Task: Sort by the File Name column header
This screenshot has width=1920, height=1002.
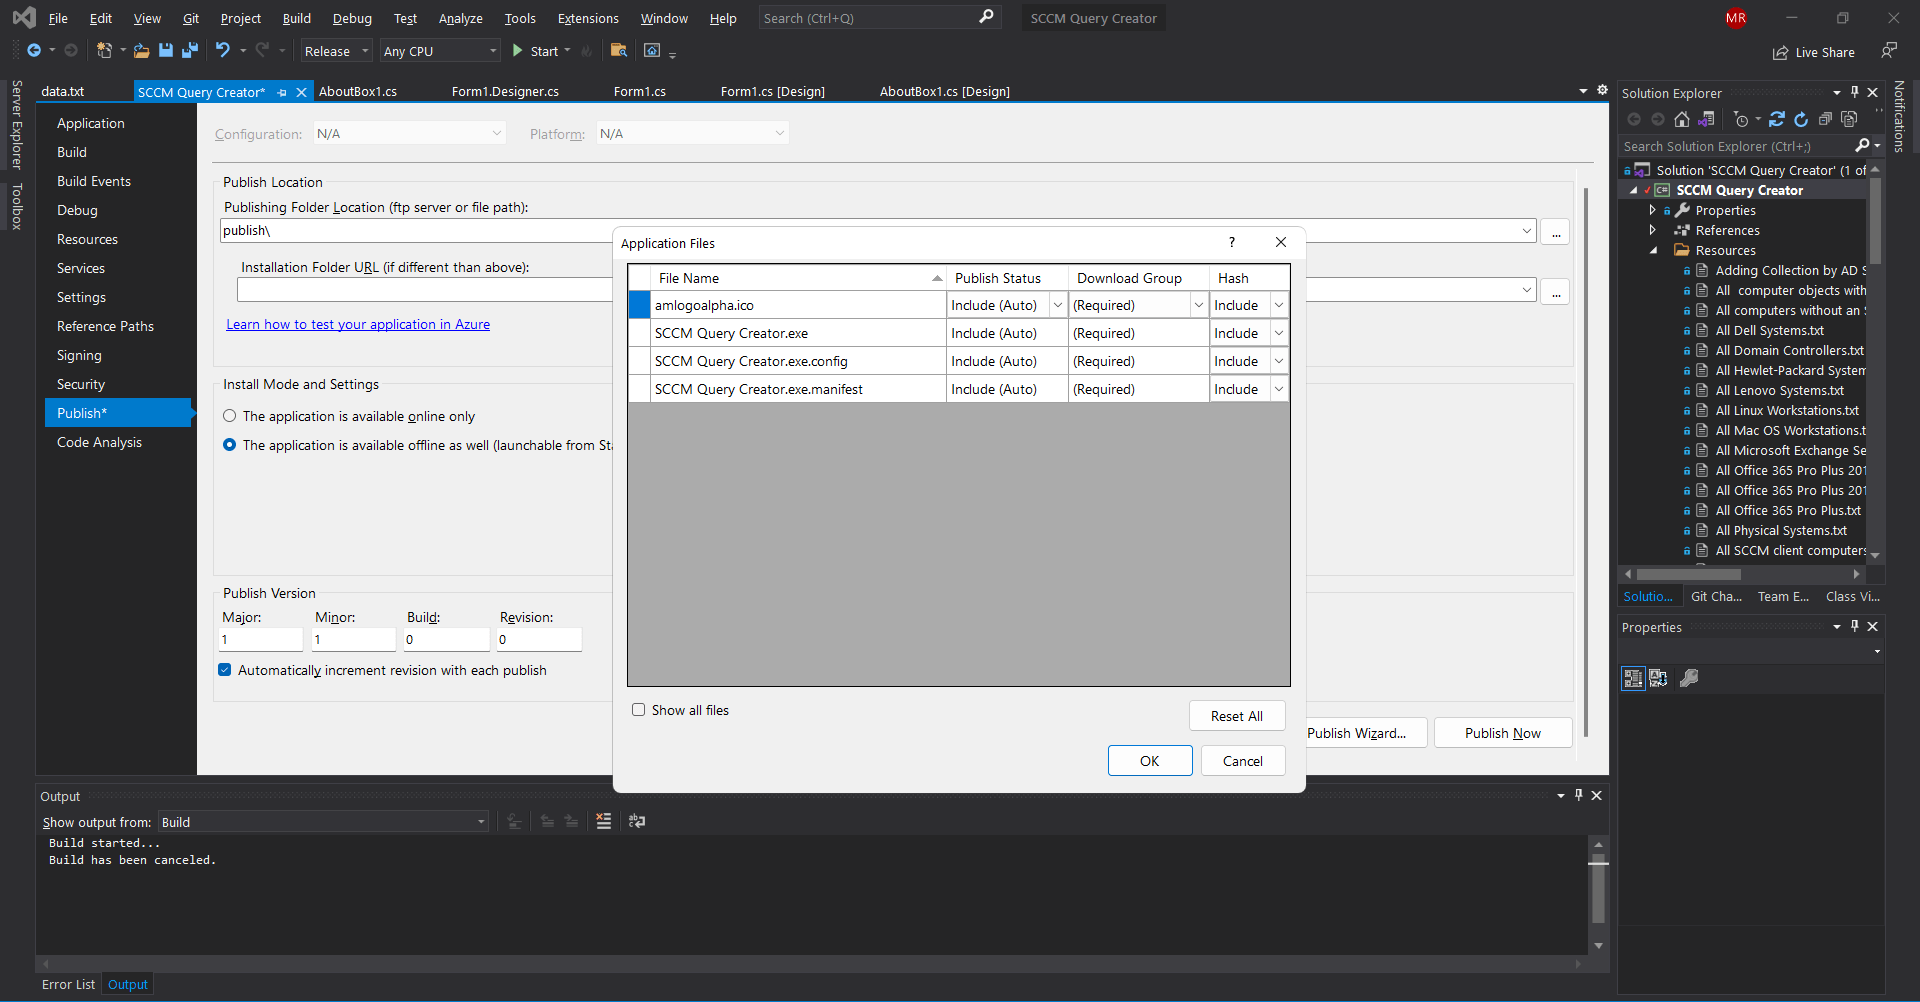Action: pyautogui.click(x=798, y=278)
